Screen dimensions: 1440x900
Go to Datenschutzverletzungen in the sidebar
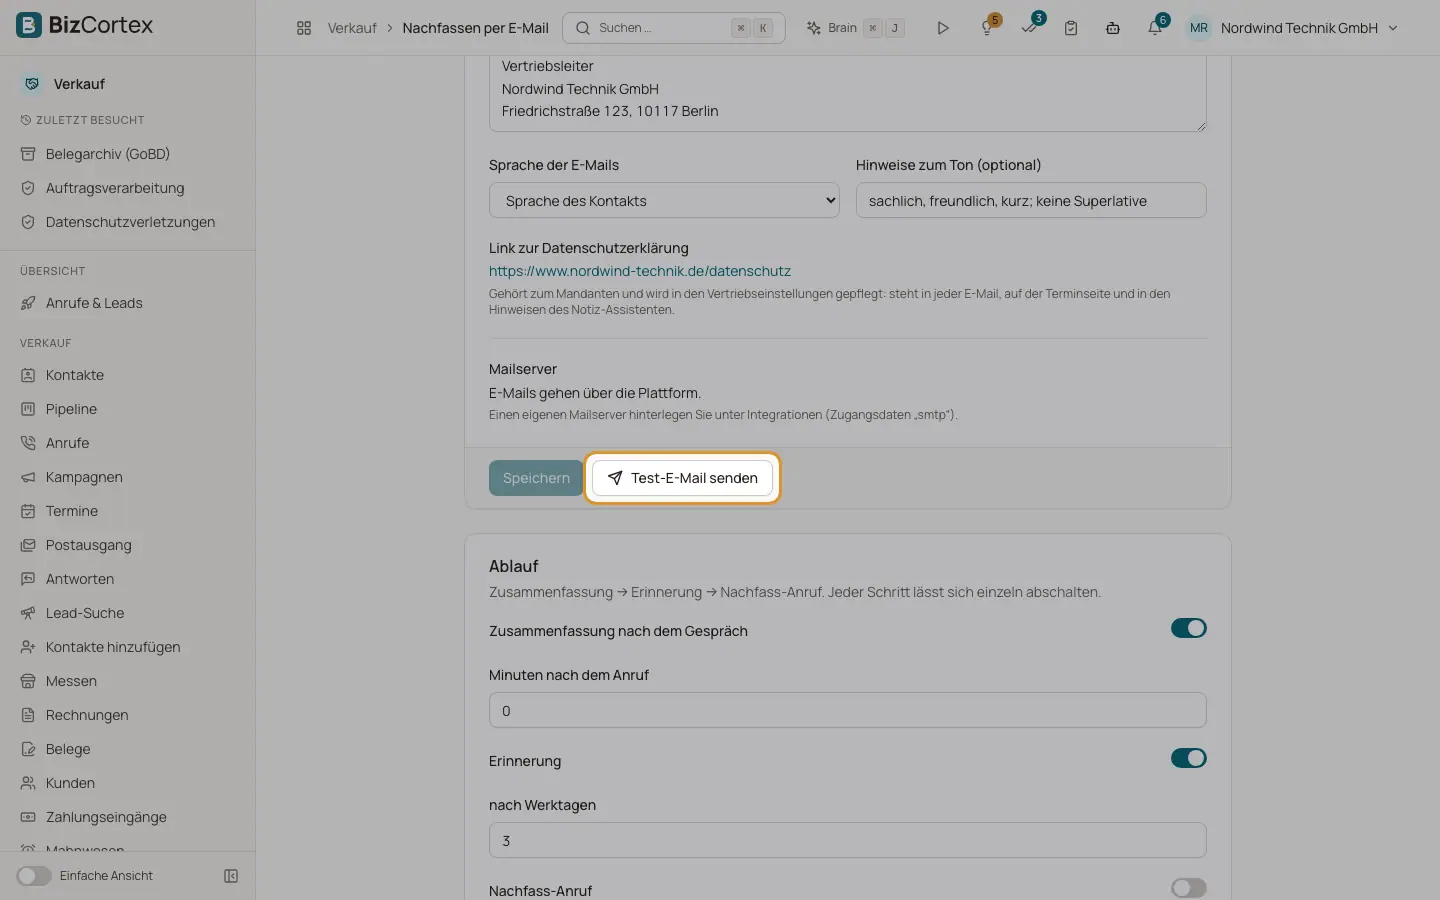coord(130,222)
